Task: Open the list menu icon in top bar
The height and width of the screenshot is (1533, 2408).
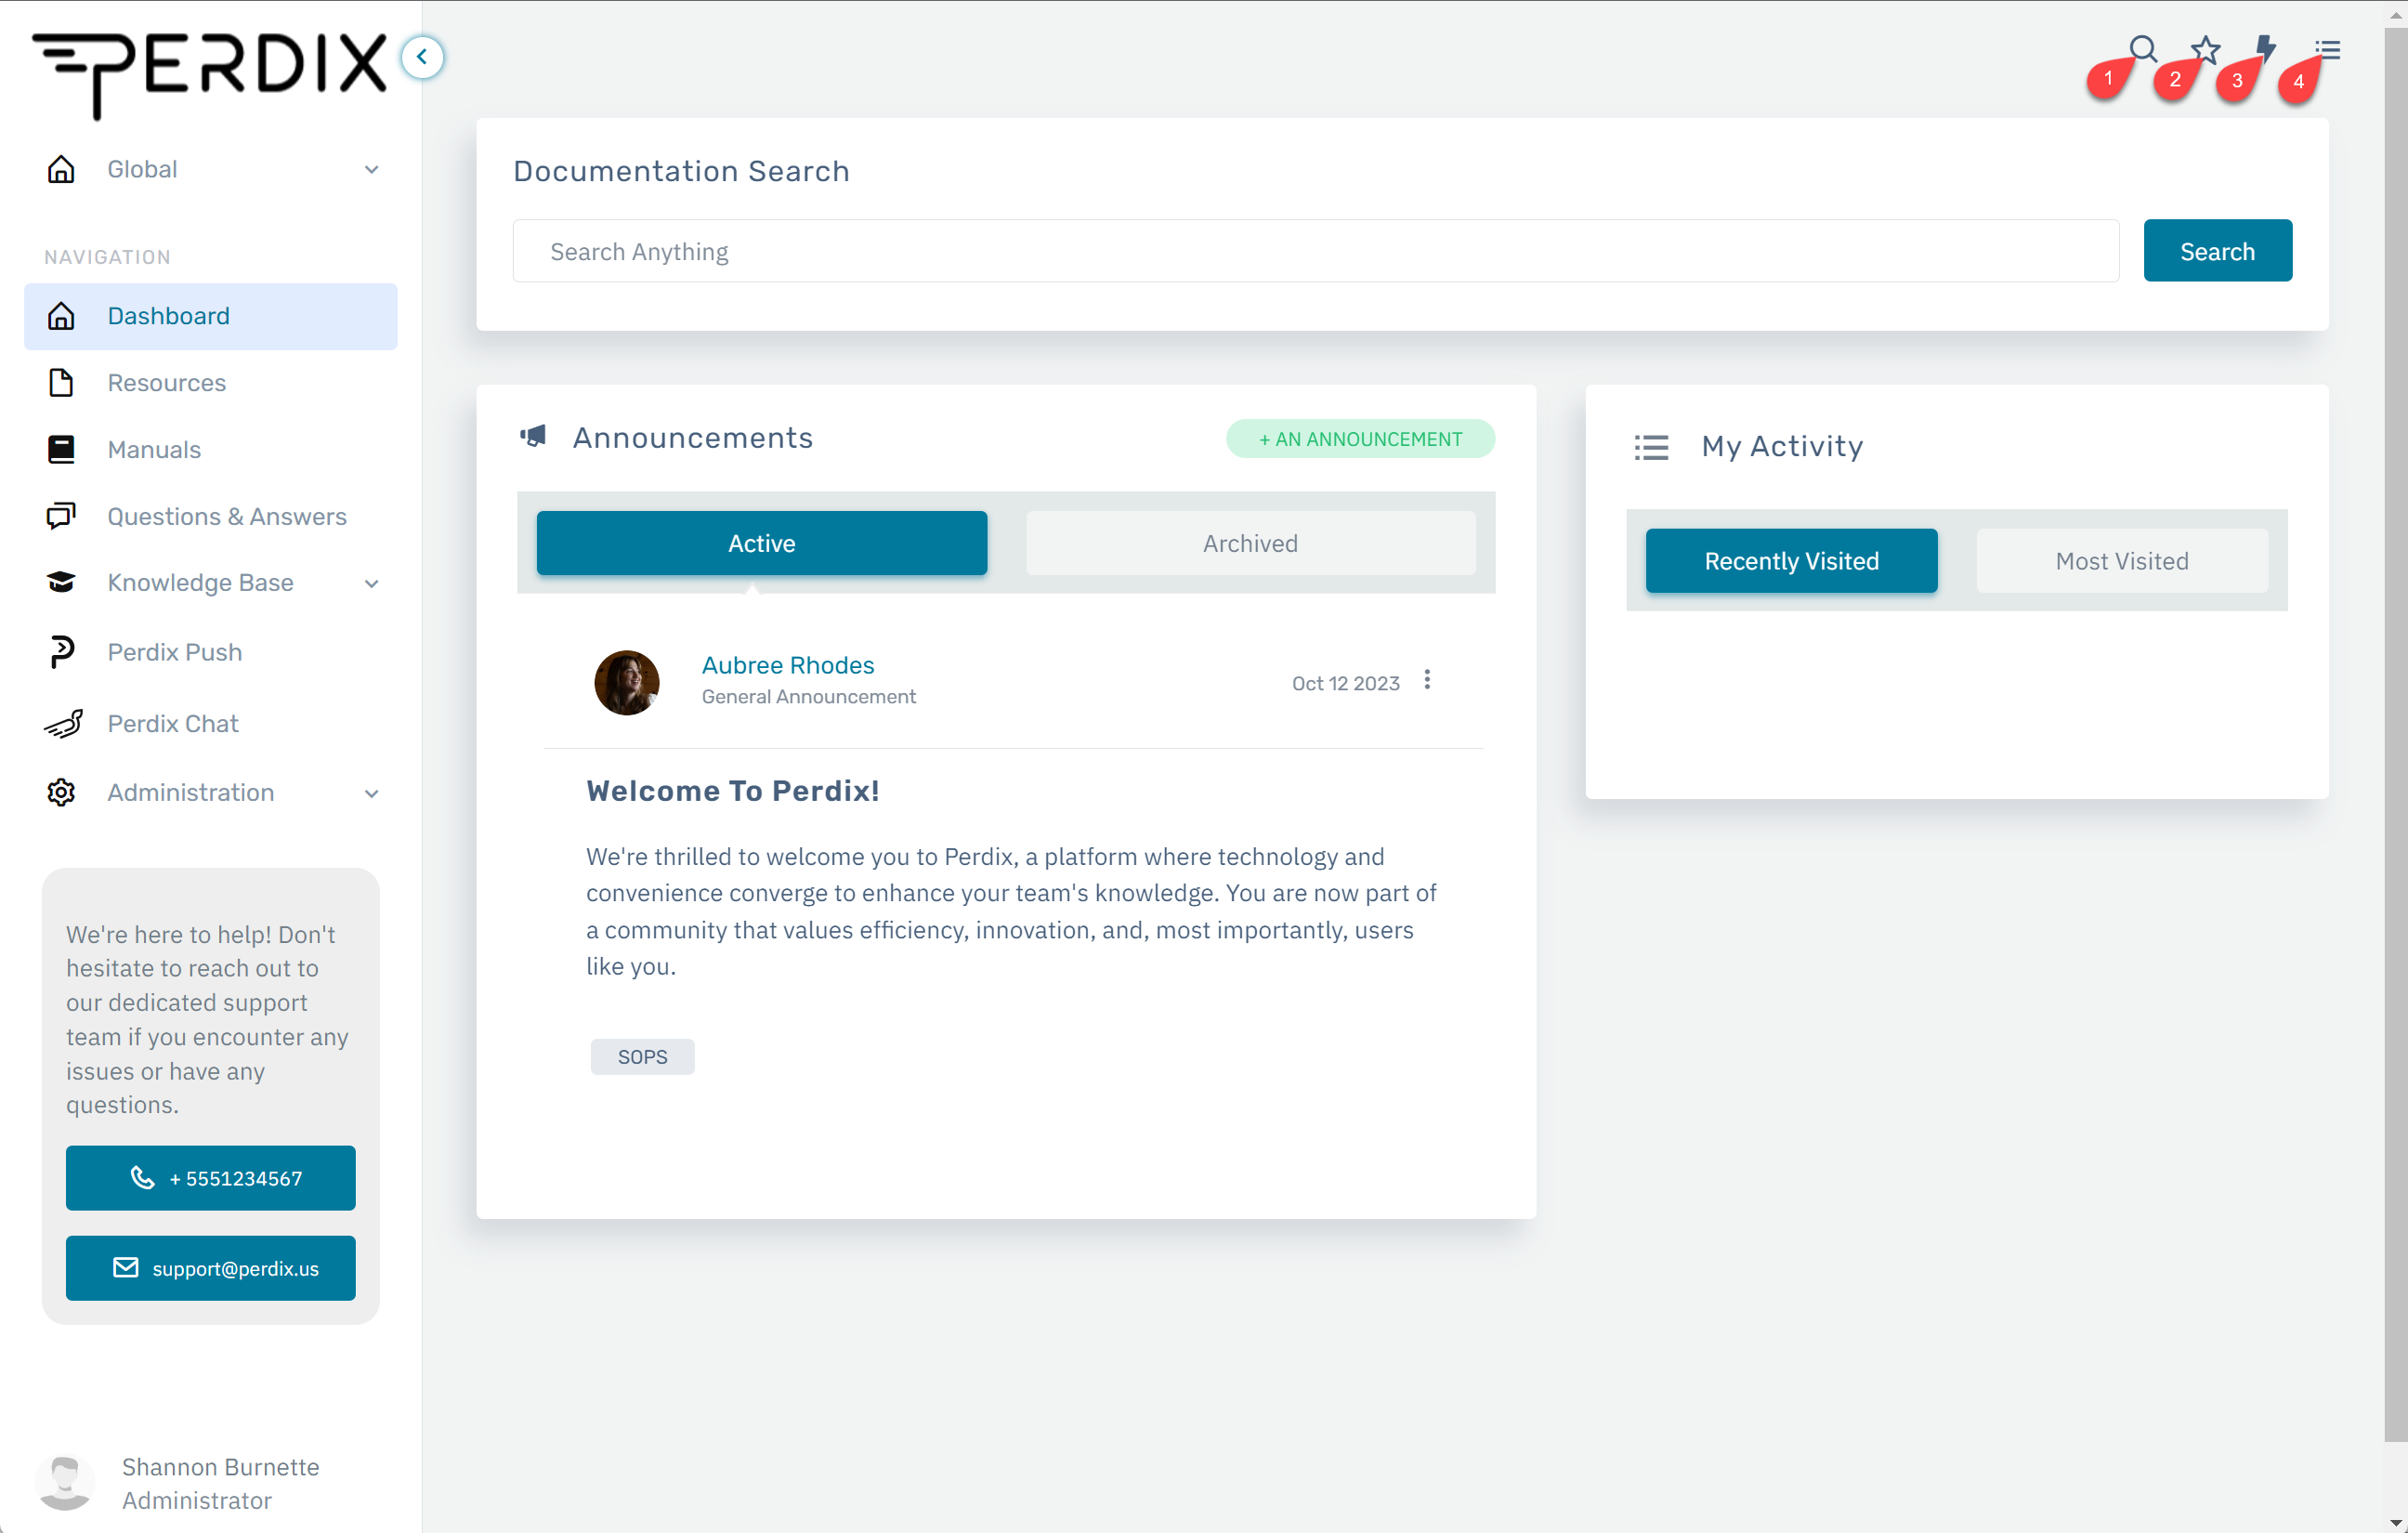Action: coord(2328,50)
